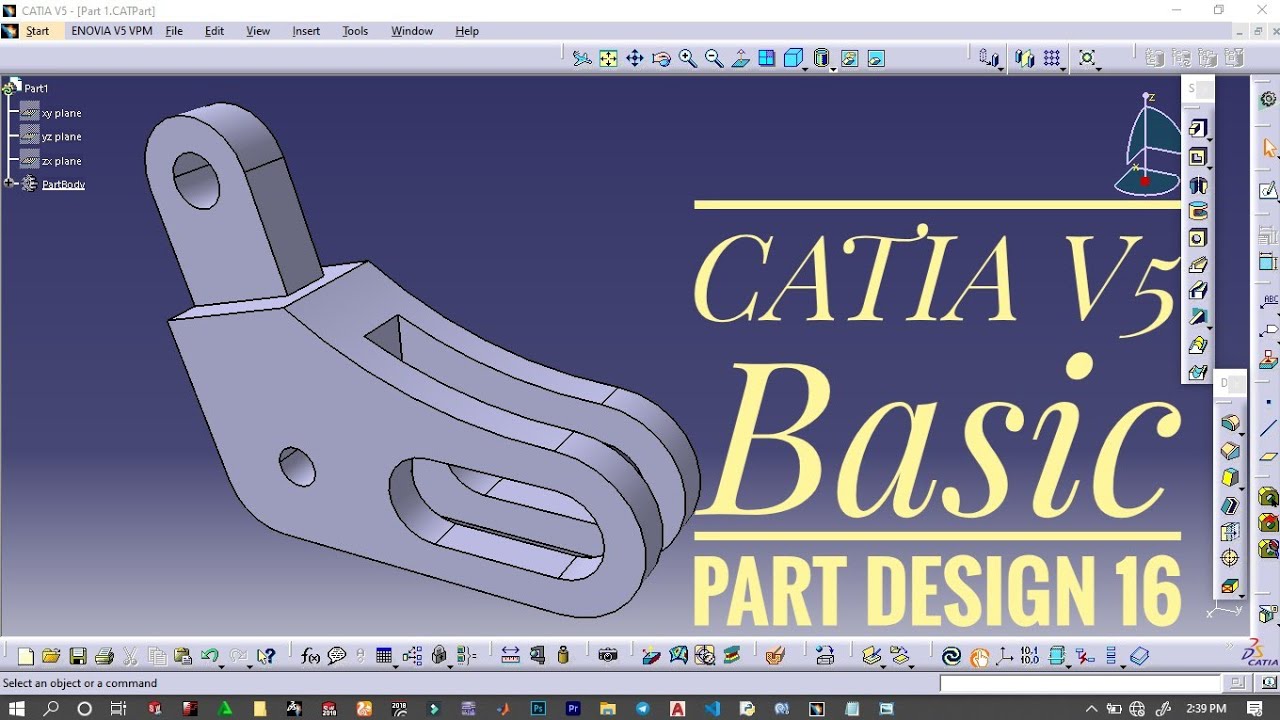This screenshot has height=720, width=1280.
Task: Select the Edge Fillet tool
Action: [1230, 423]
